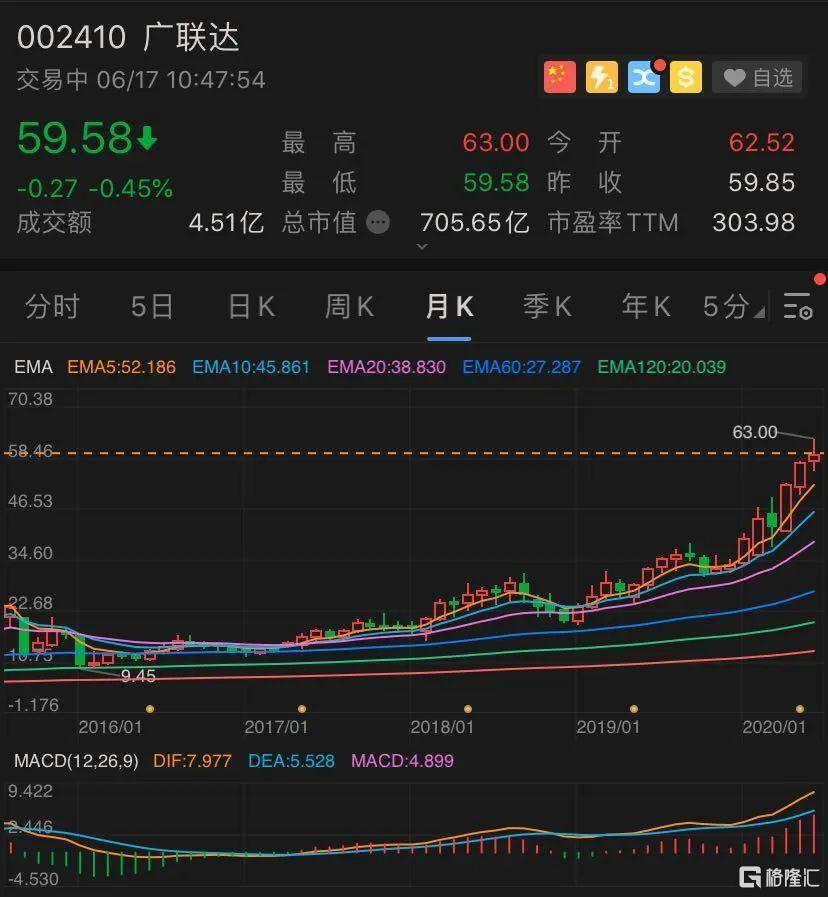828x897 pixels.
Task: Tap the price change -0.27 -0.45%
Action: pyautogui.click(x=95, y=188)
